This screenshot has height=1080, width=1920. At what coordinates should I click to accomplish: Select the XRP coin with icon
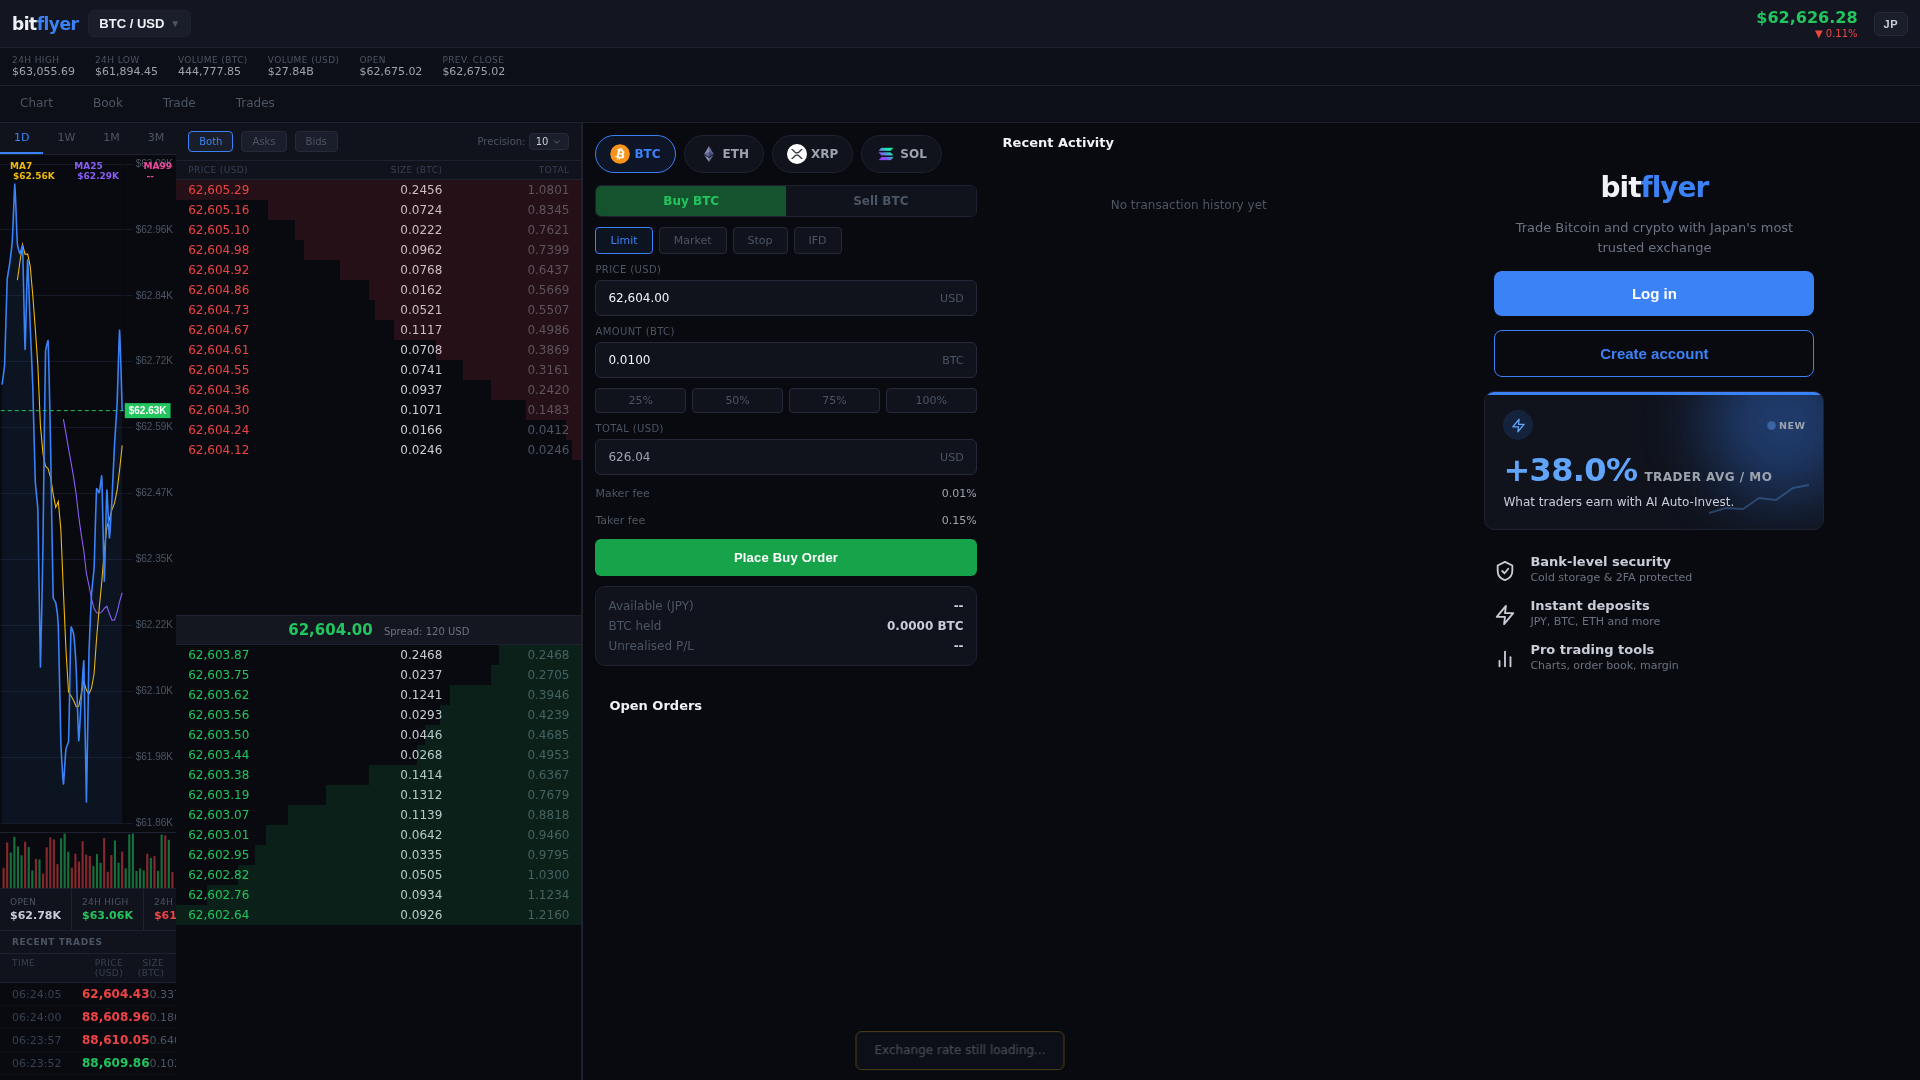tap(812, 154)
